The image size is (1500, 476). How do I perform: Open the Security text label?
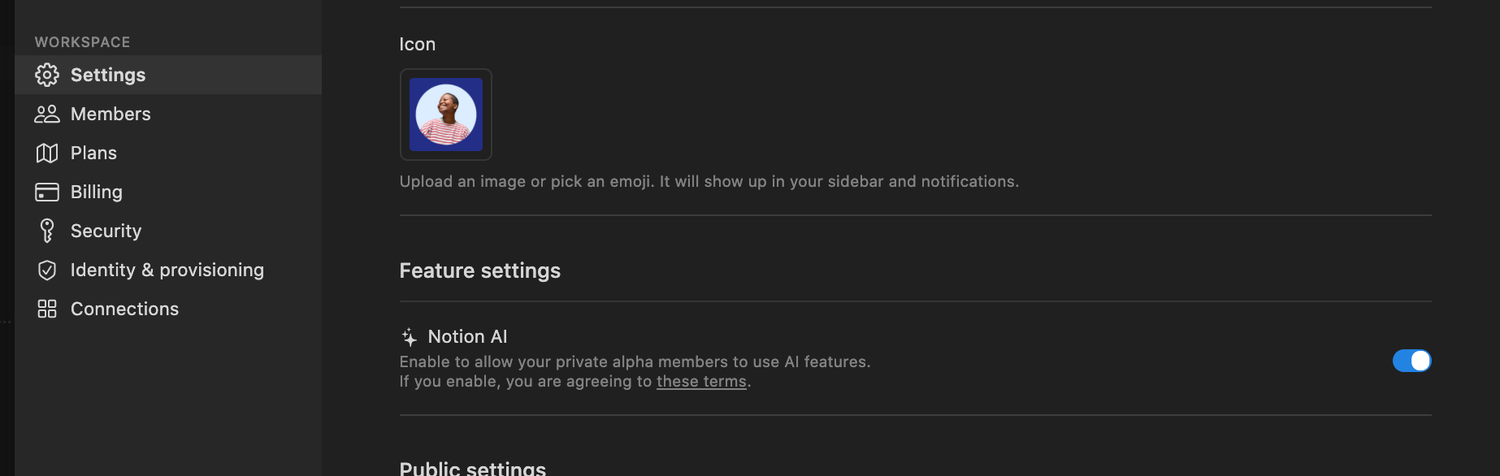click(106, 231)
